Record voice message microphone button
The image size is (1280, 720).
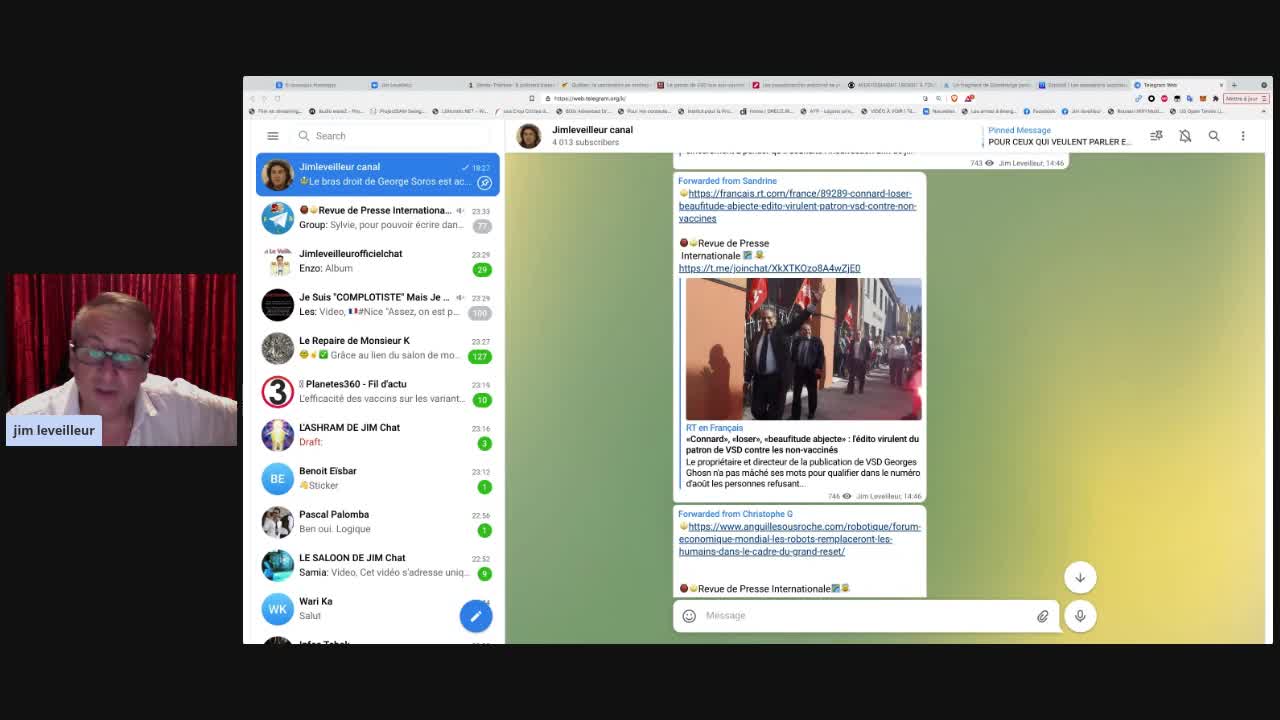coord(1080,616)
